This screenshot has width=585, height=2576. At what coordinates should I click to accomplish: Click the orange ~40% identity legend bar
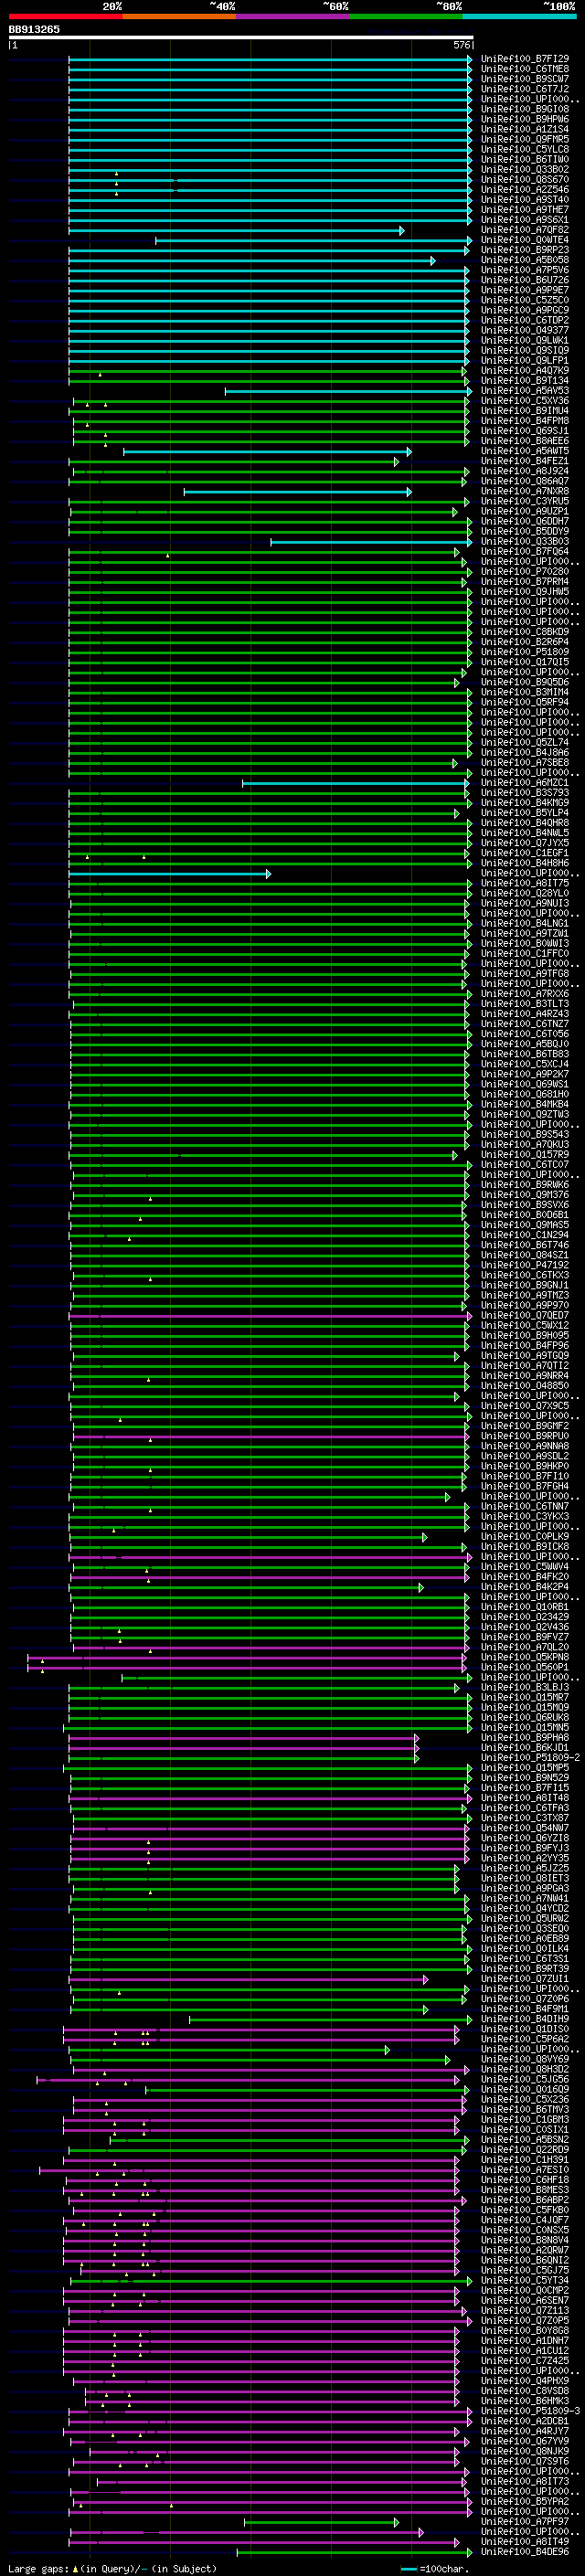tap(179, 16)
